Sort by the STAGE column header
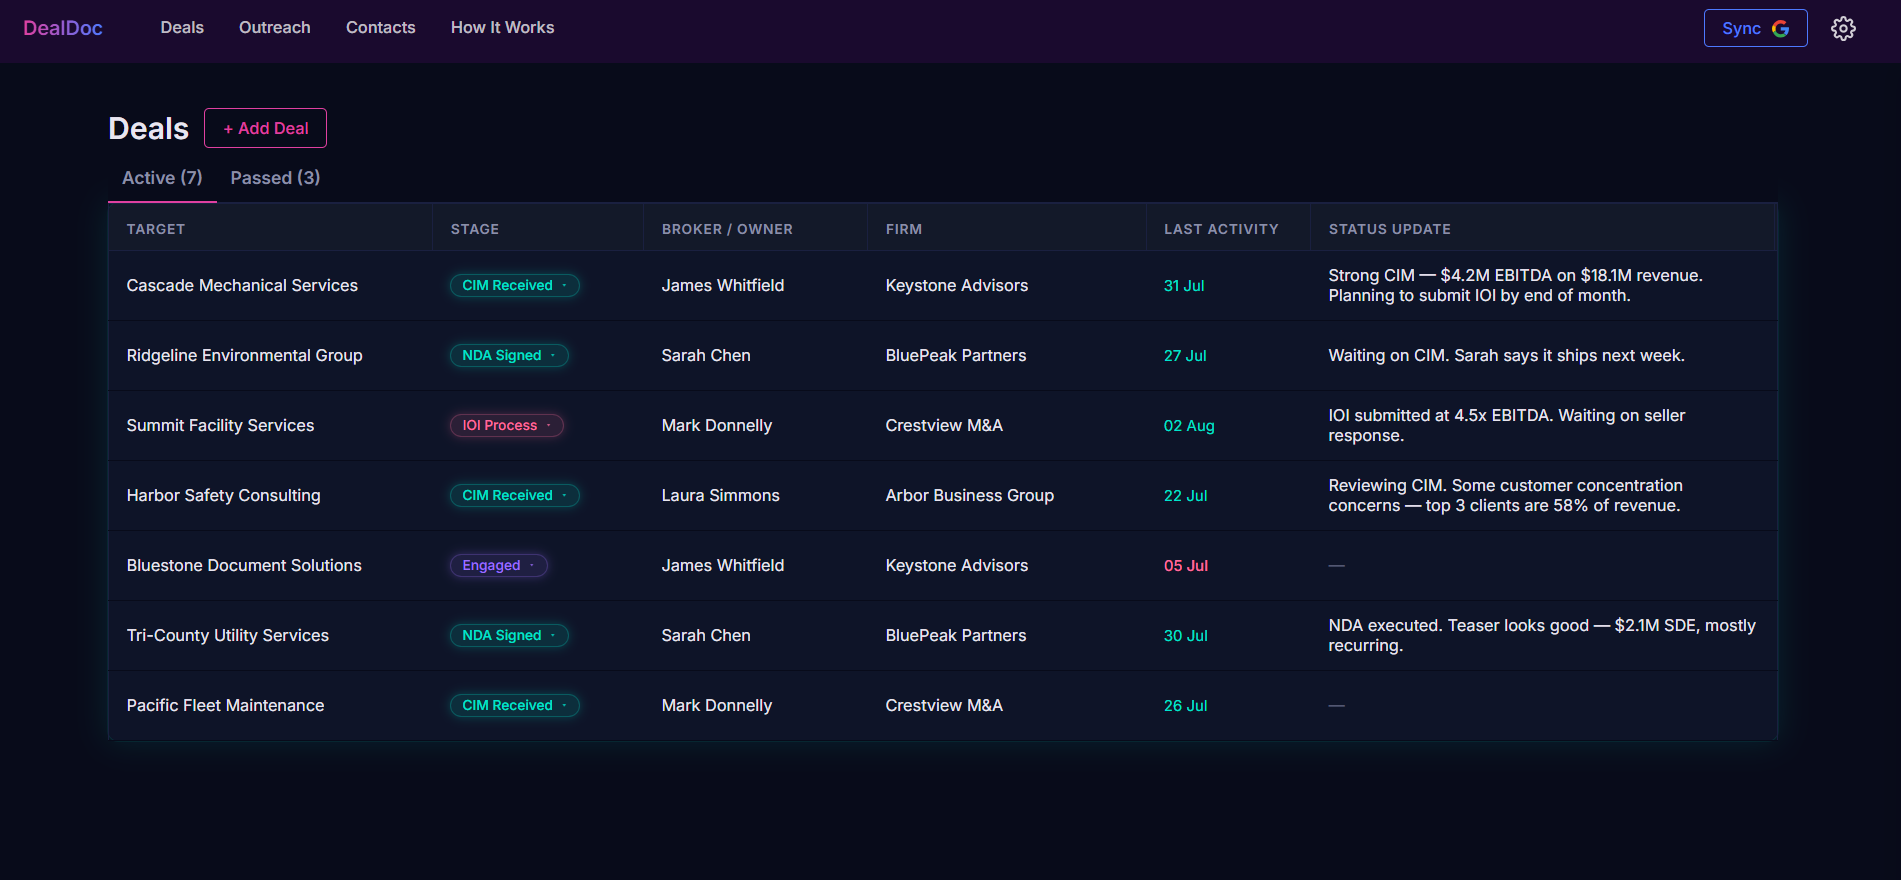1901x880 pixels. [x=475, y=229]
